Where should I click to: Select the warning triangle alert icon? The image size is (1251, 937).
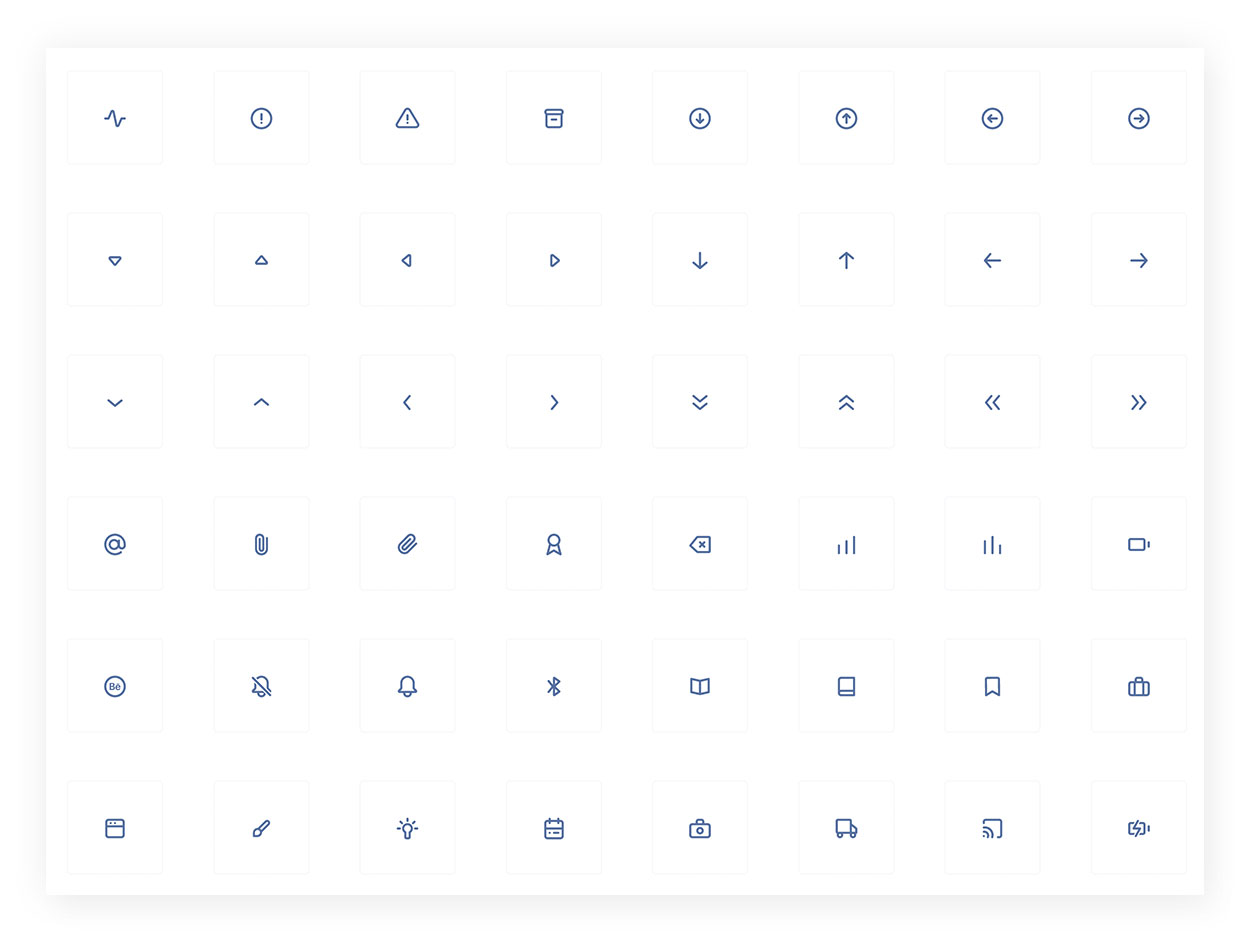point(407,118)
